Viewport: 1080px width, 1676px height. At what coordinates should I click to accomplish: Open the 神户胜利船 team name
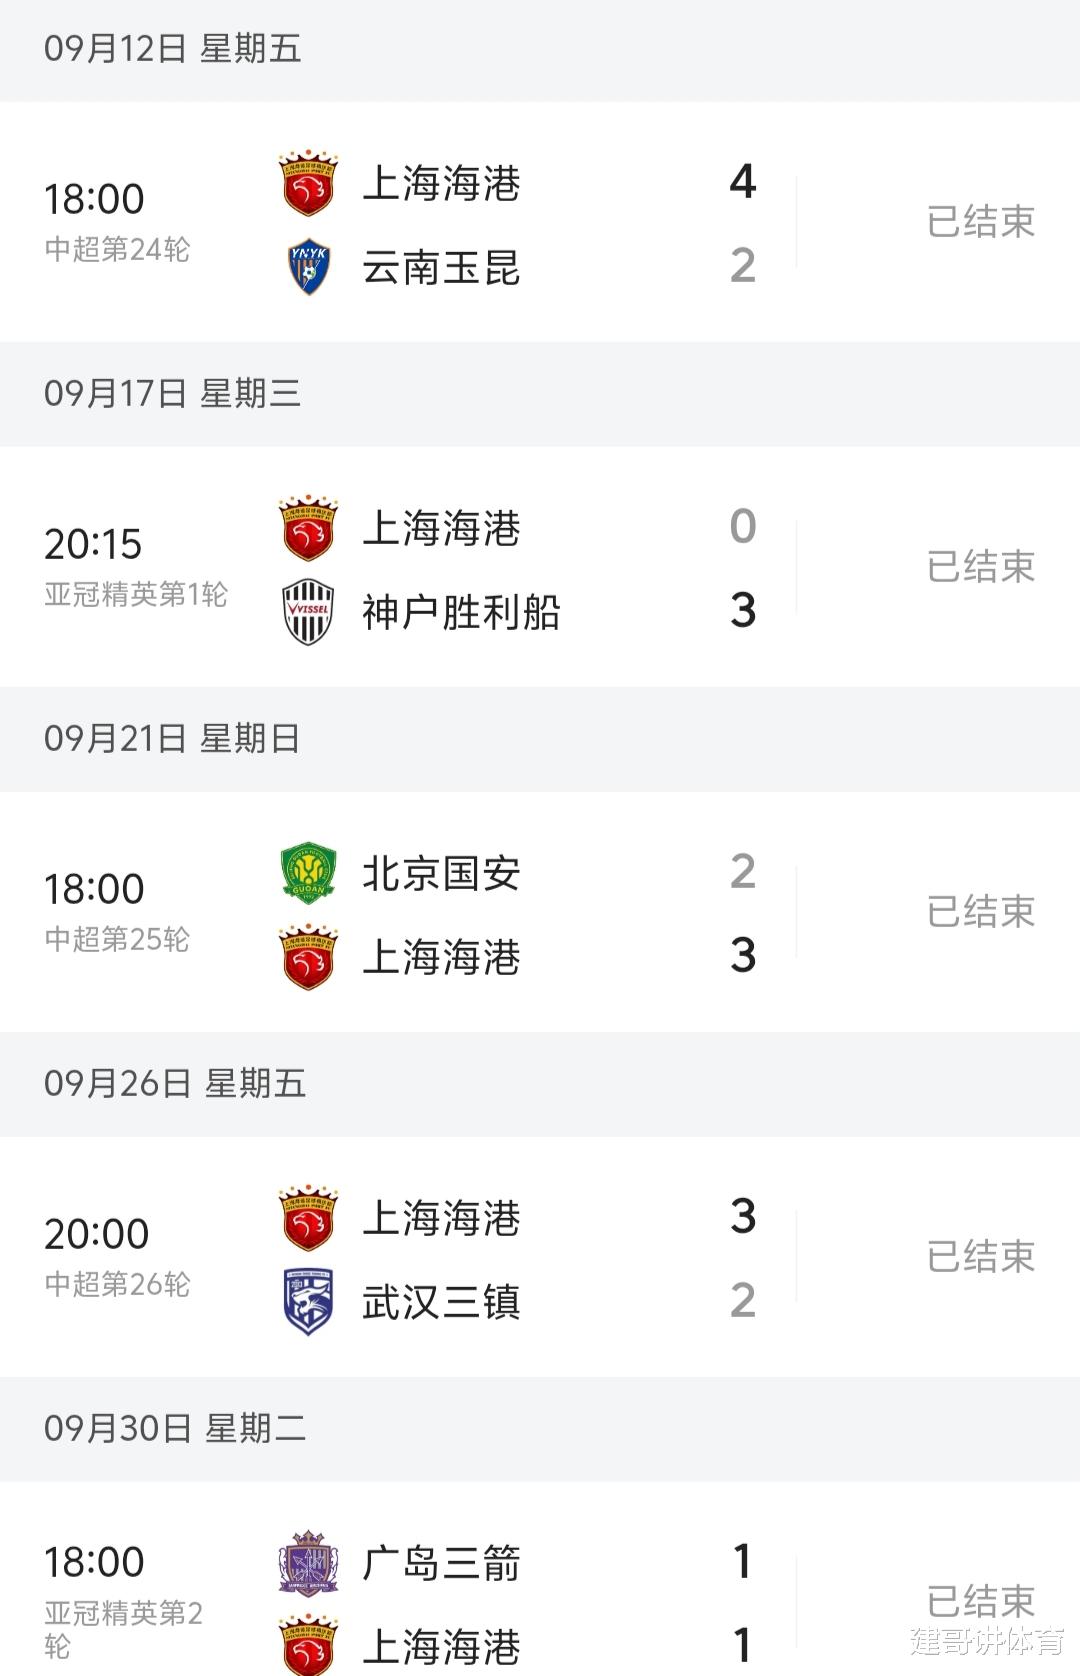pos(461,612)
